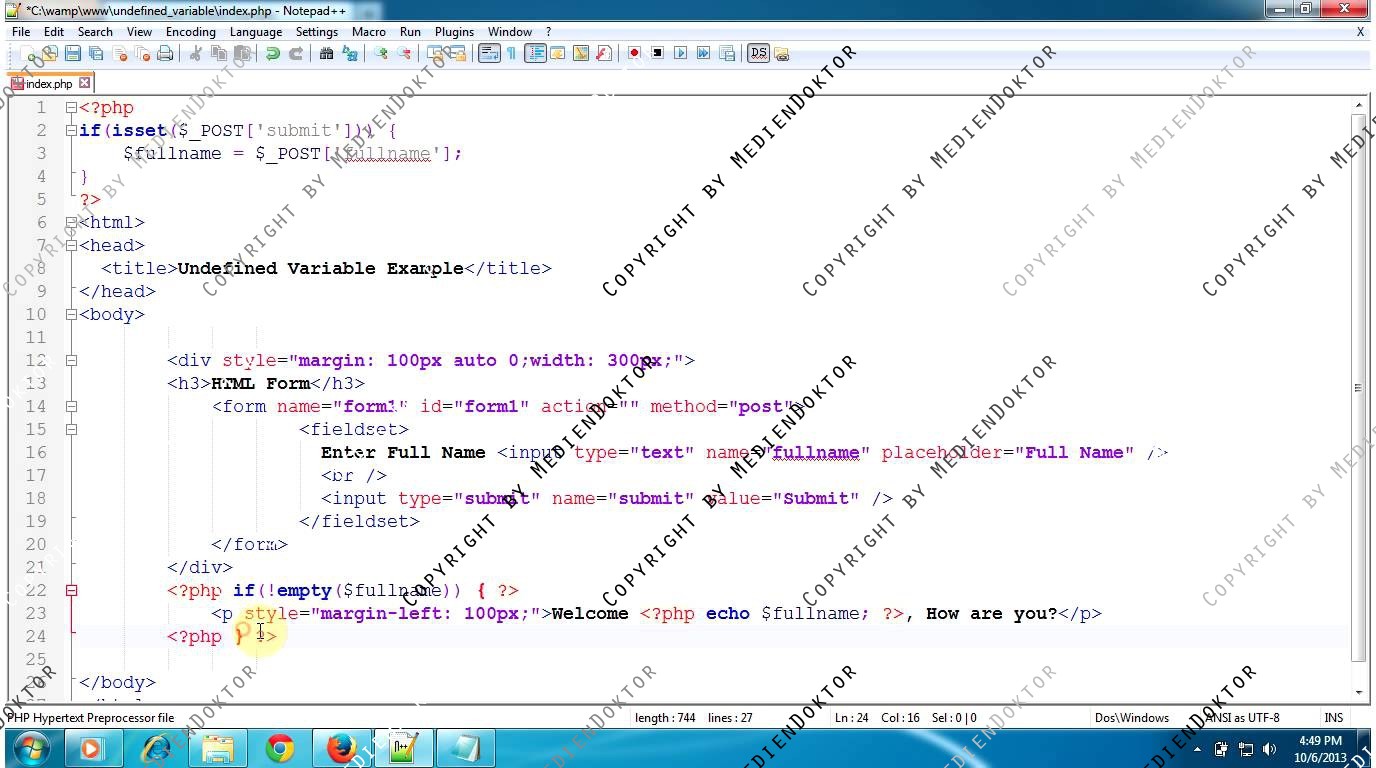The width and height of the screenshot is (1376, 768).
Task: Toggle the Indent Guide toolbar button
Action: [x=535, y=53]
